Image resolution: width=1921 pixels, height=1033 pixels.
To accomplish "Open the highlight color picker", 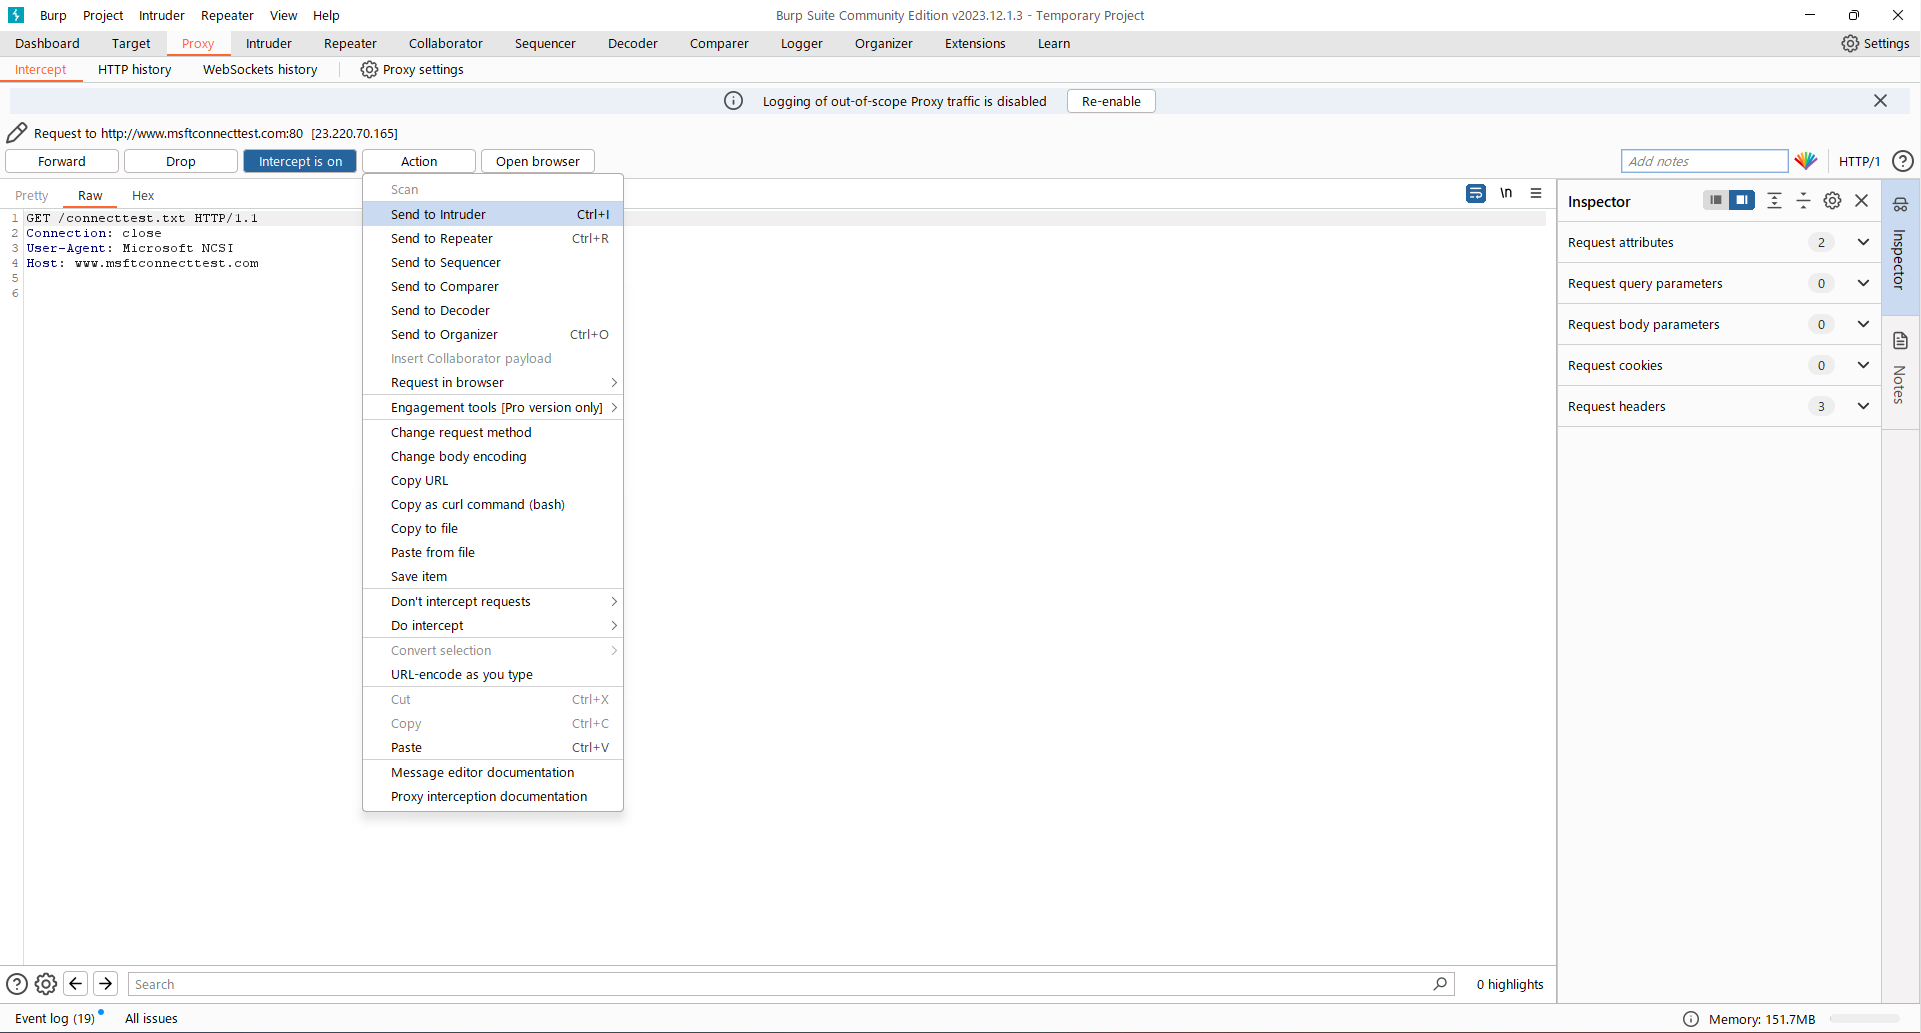I will click(1805, 161).
